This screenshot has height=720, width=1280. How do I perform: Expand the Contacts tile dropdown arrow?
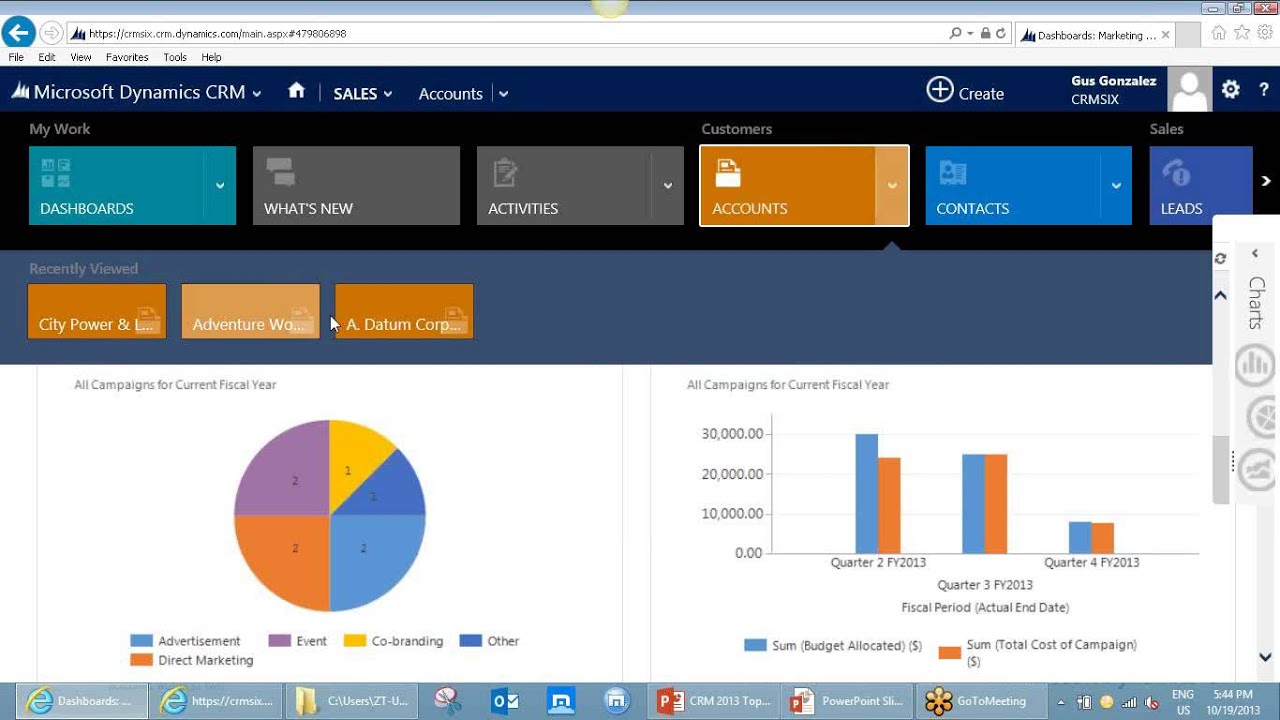(x=1116, y=186)
